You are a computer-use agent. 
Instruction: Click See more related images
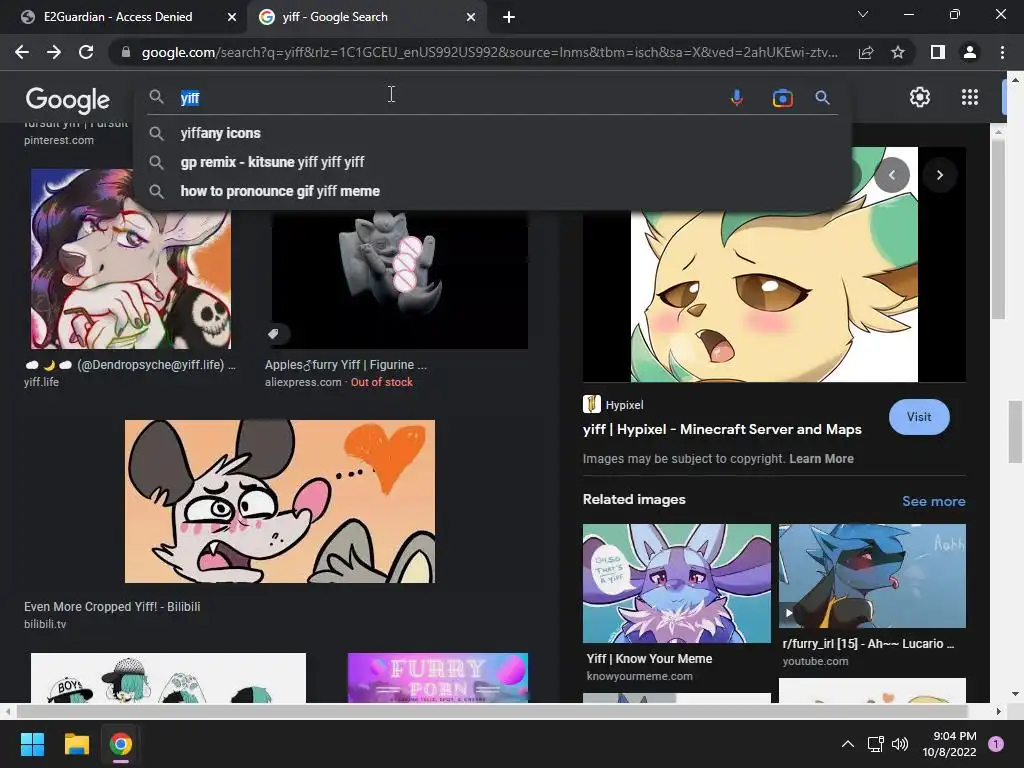point(933,501)
